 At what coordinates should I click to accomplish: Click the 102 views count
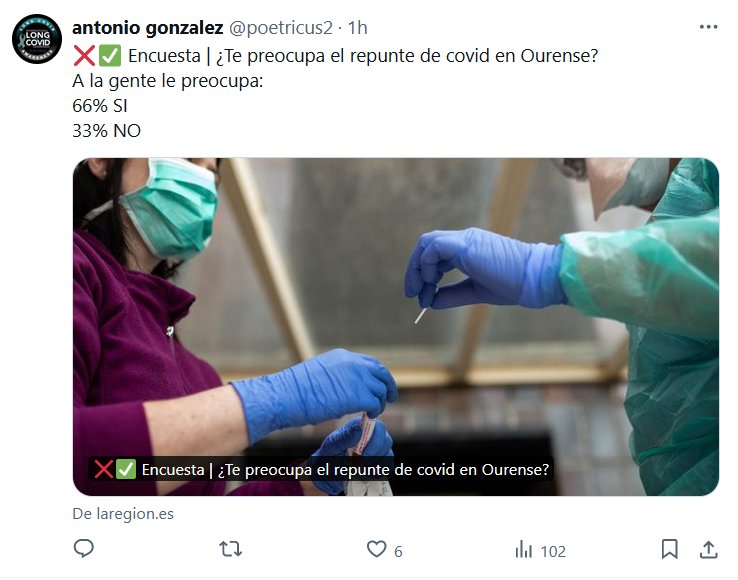click(x=553, y=551)
